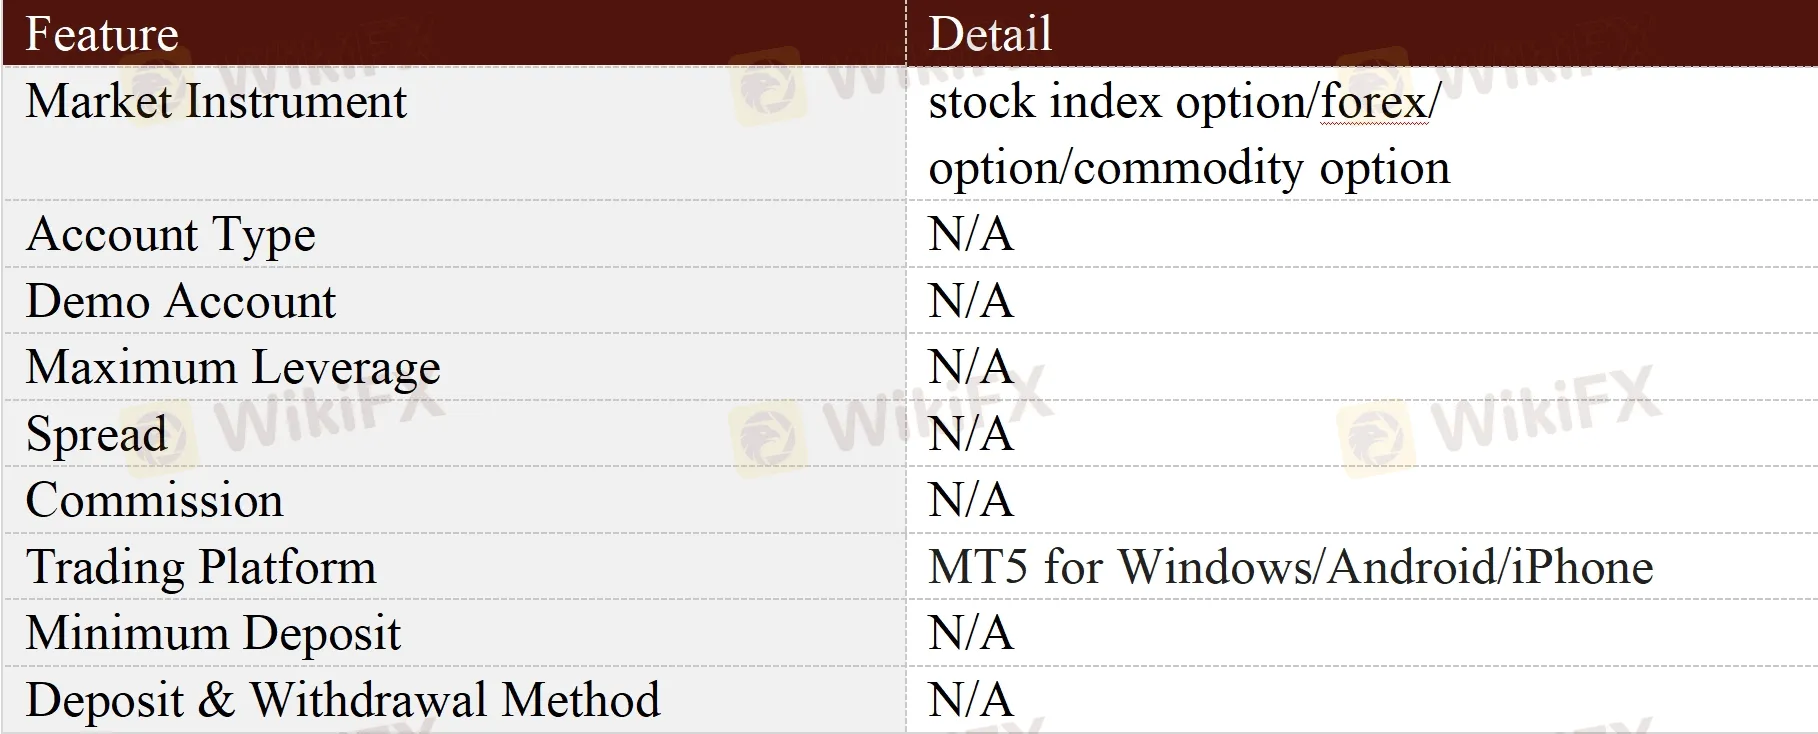Click the "Detail" column header
The width and height of the screenshot is (1818, 734).
(990, 34)
